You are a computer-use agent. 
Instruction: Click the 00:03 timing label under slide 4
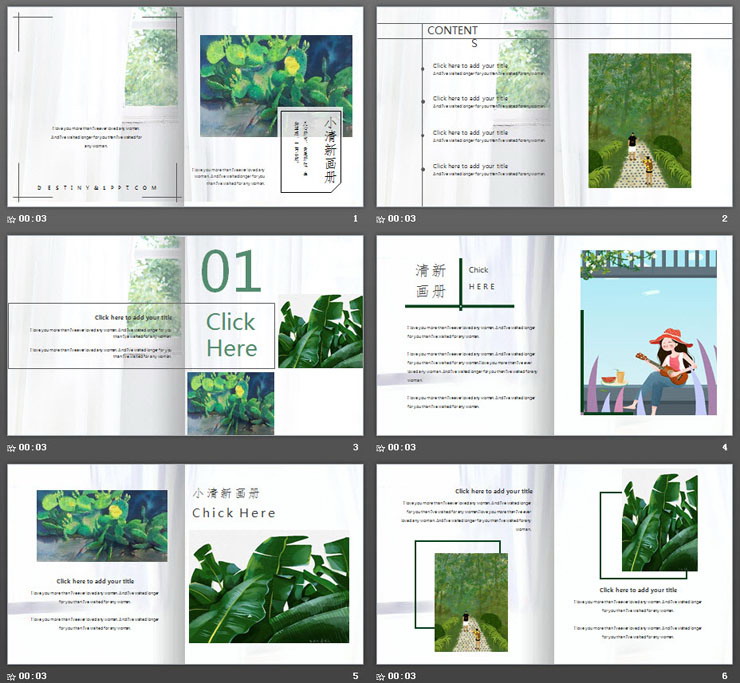pyautogui.click(x=402, y=448)
